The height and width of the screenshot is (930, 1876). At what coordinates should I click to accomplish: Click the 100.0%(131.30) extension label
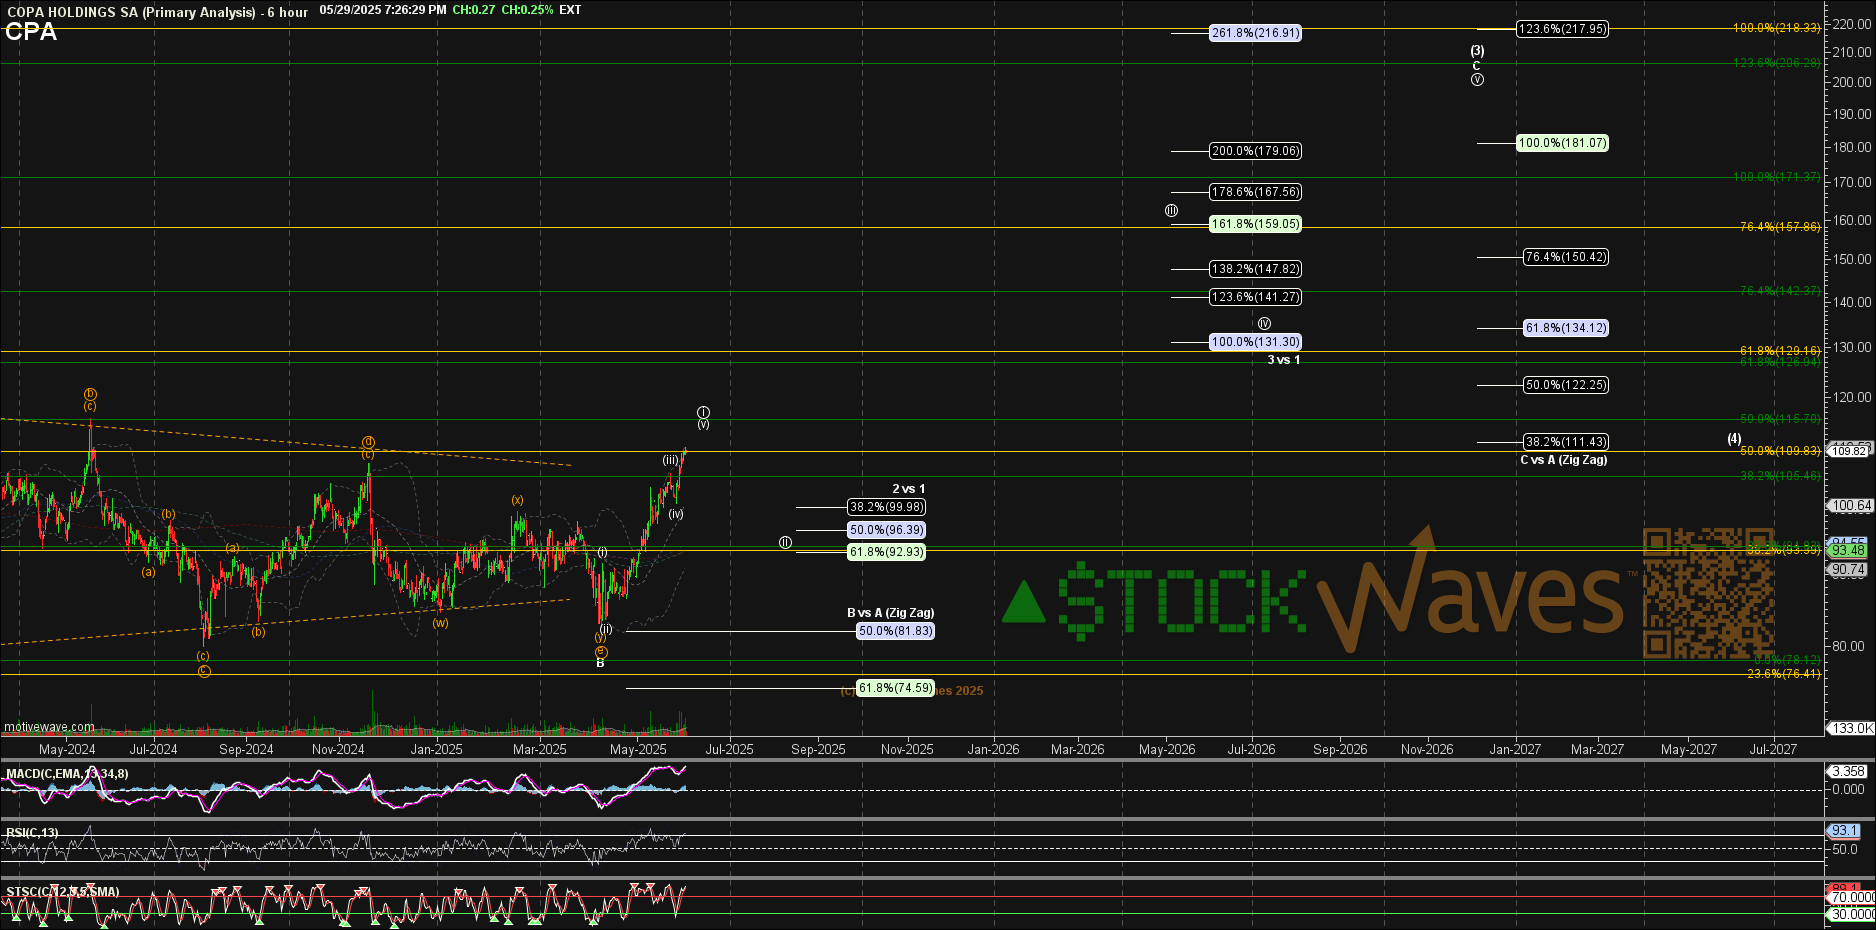pos(1255,342)
